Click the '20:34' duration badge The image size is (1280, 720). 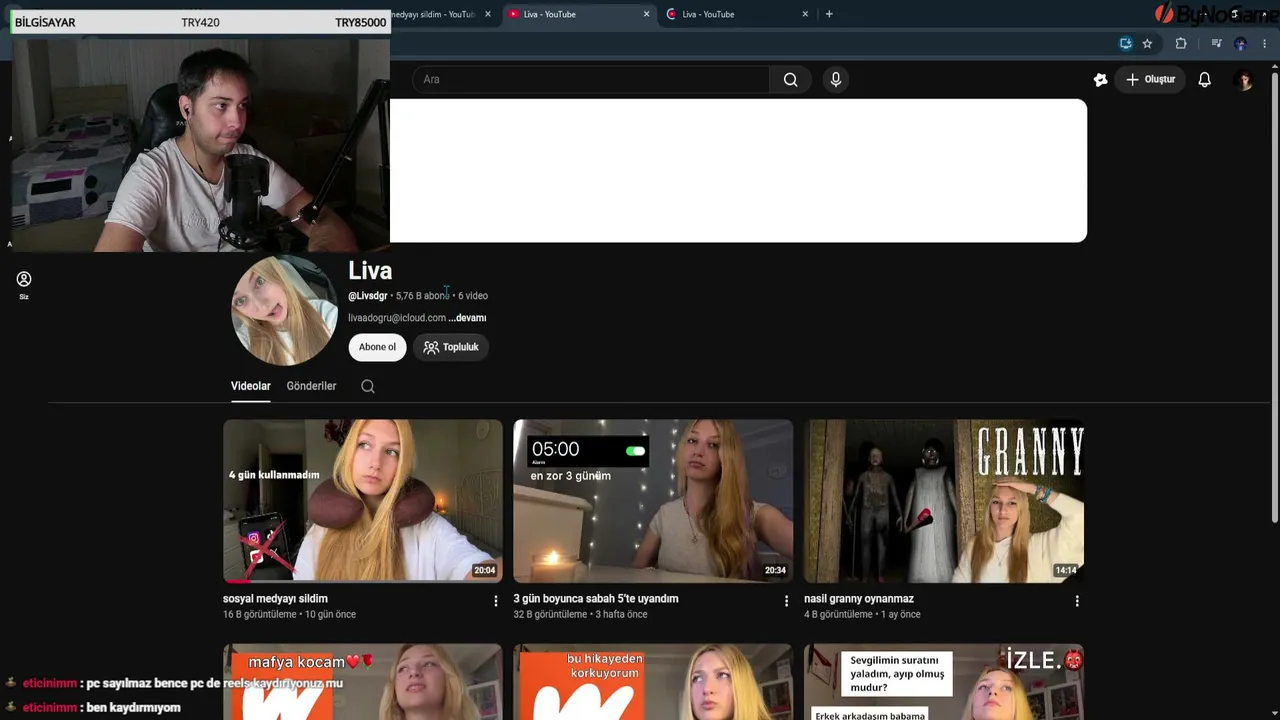775,571
